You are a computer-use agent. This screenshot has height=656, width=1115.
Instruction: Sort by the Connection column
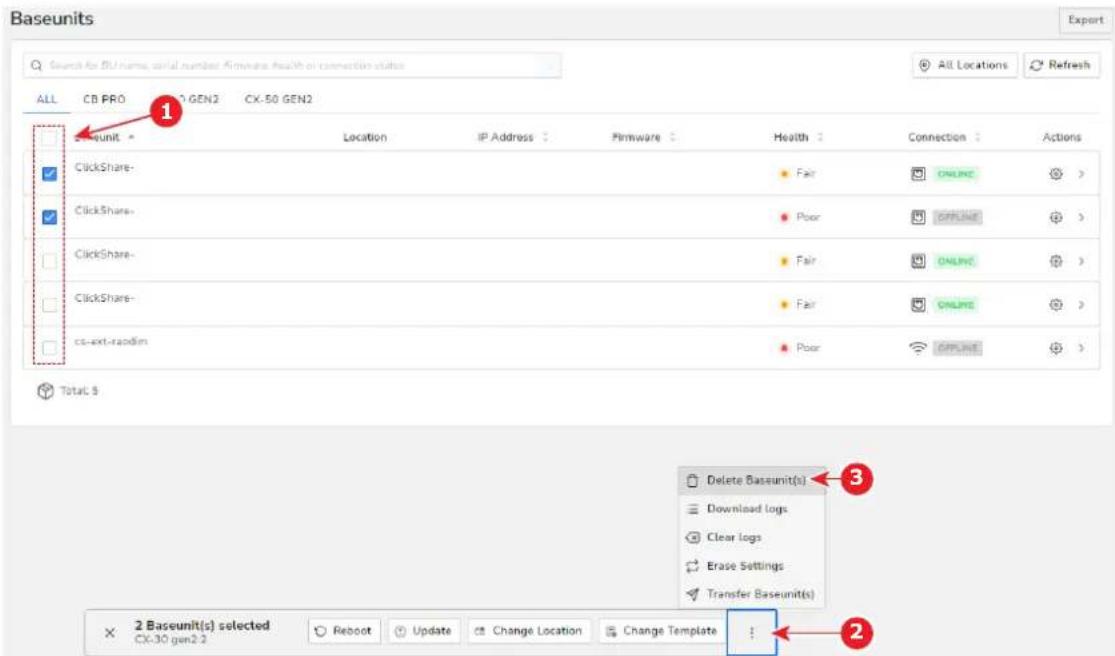pos(978,137)
